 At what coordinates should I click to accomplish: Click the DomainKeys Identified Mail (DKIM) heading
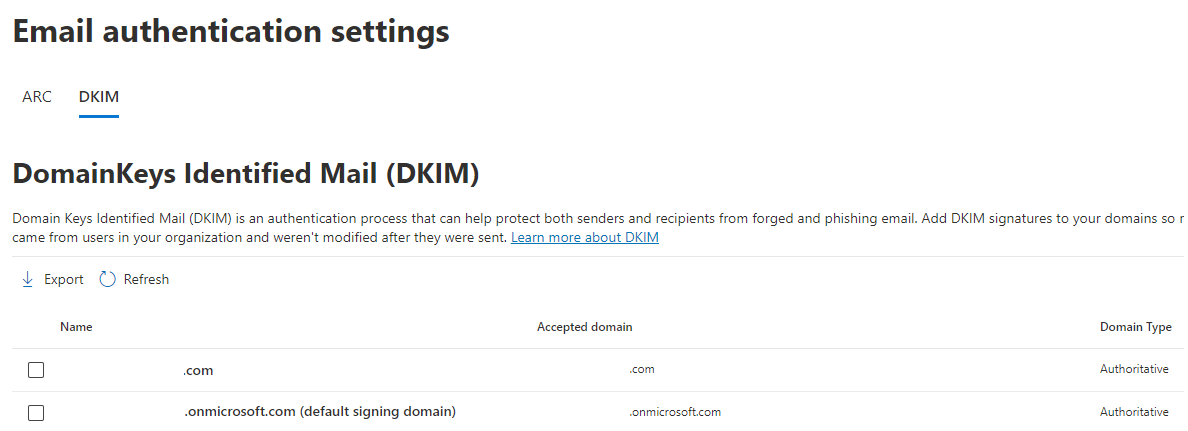point(246,173)
